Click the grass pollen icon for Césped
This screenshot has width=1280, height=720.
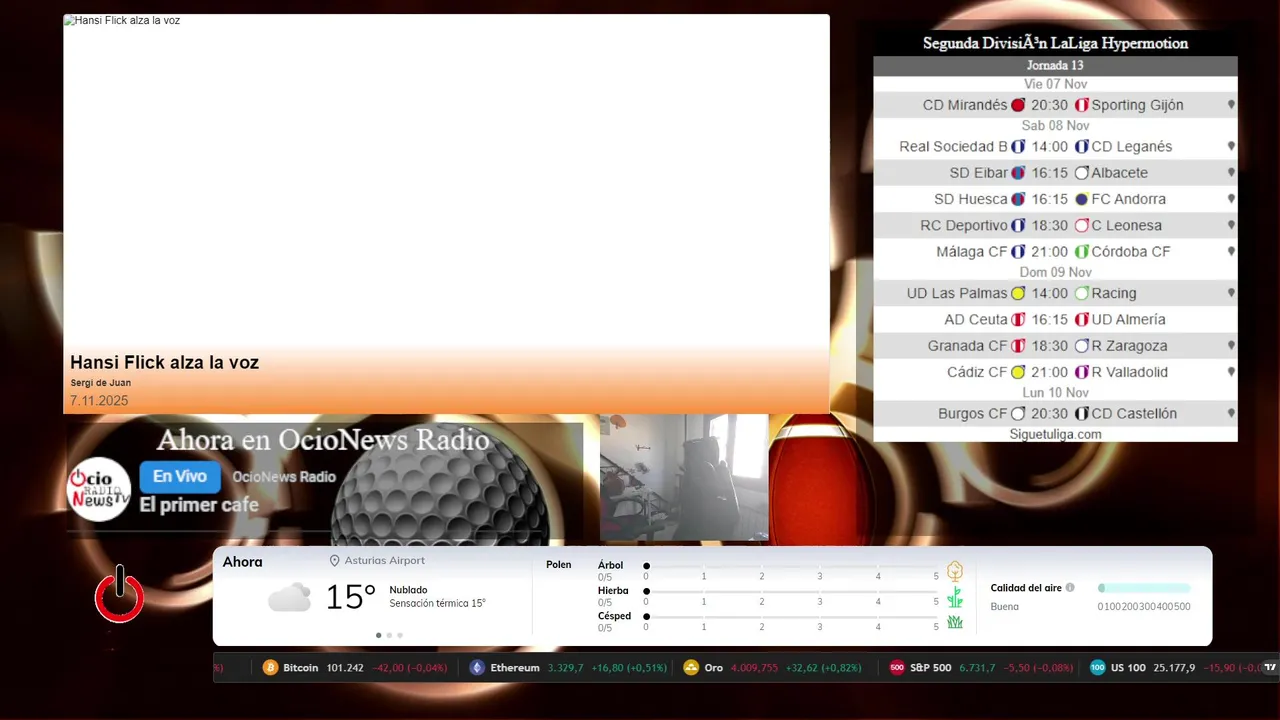click(955, 622)
